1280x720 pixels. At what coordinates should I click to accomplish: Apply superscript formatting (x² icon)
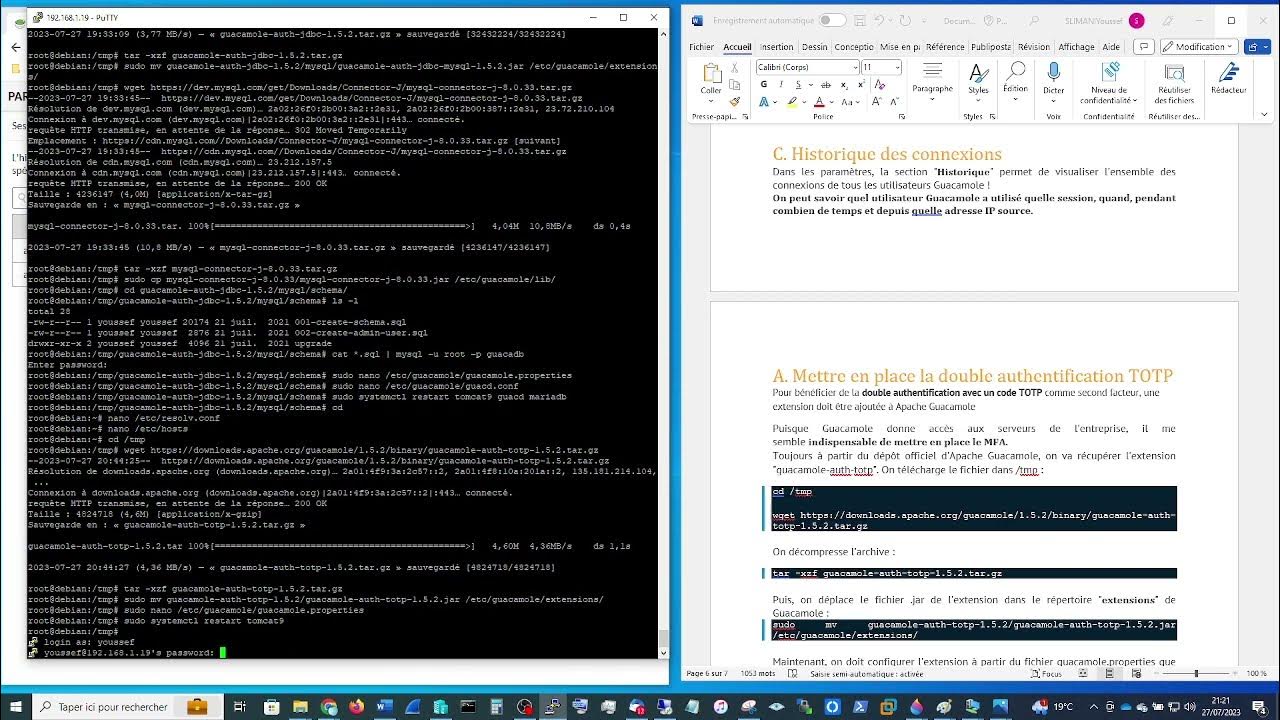pyautogui.click(x=862, y=85)
